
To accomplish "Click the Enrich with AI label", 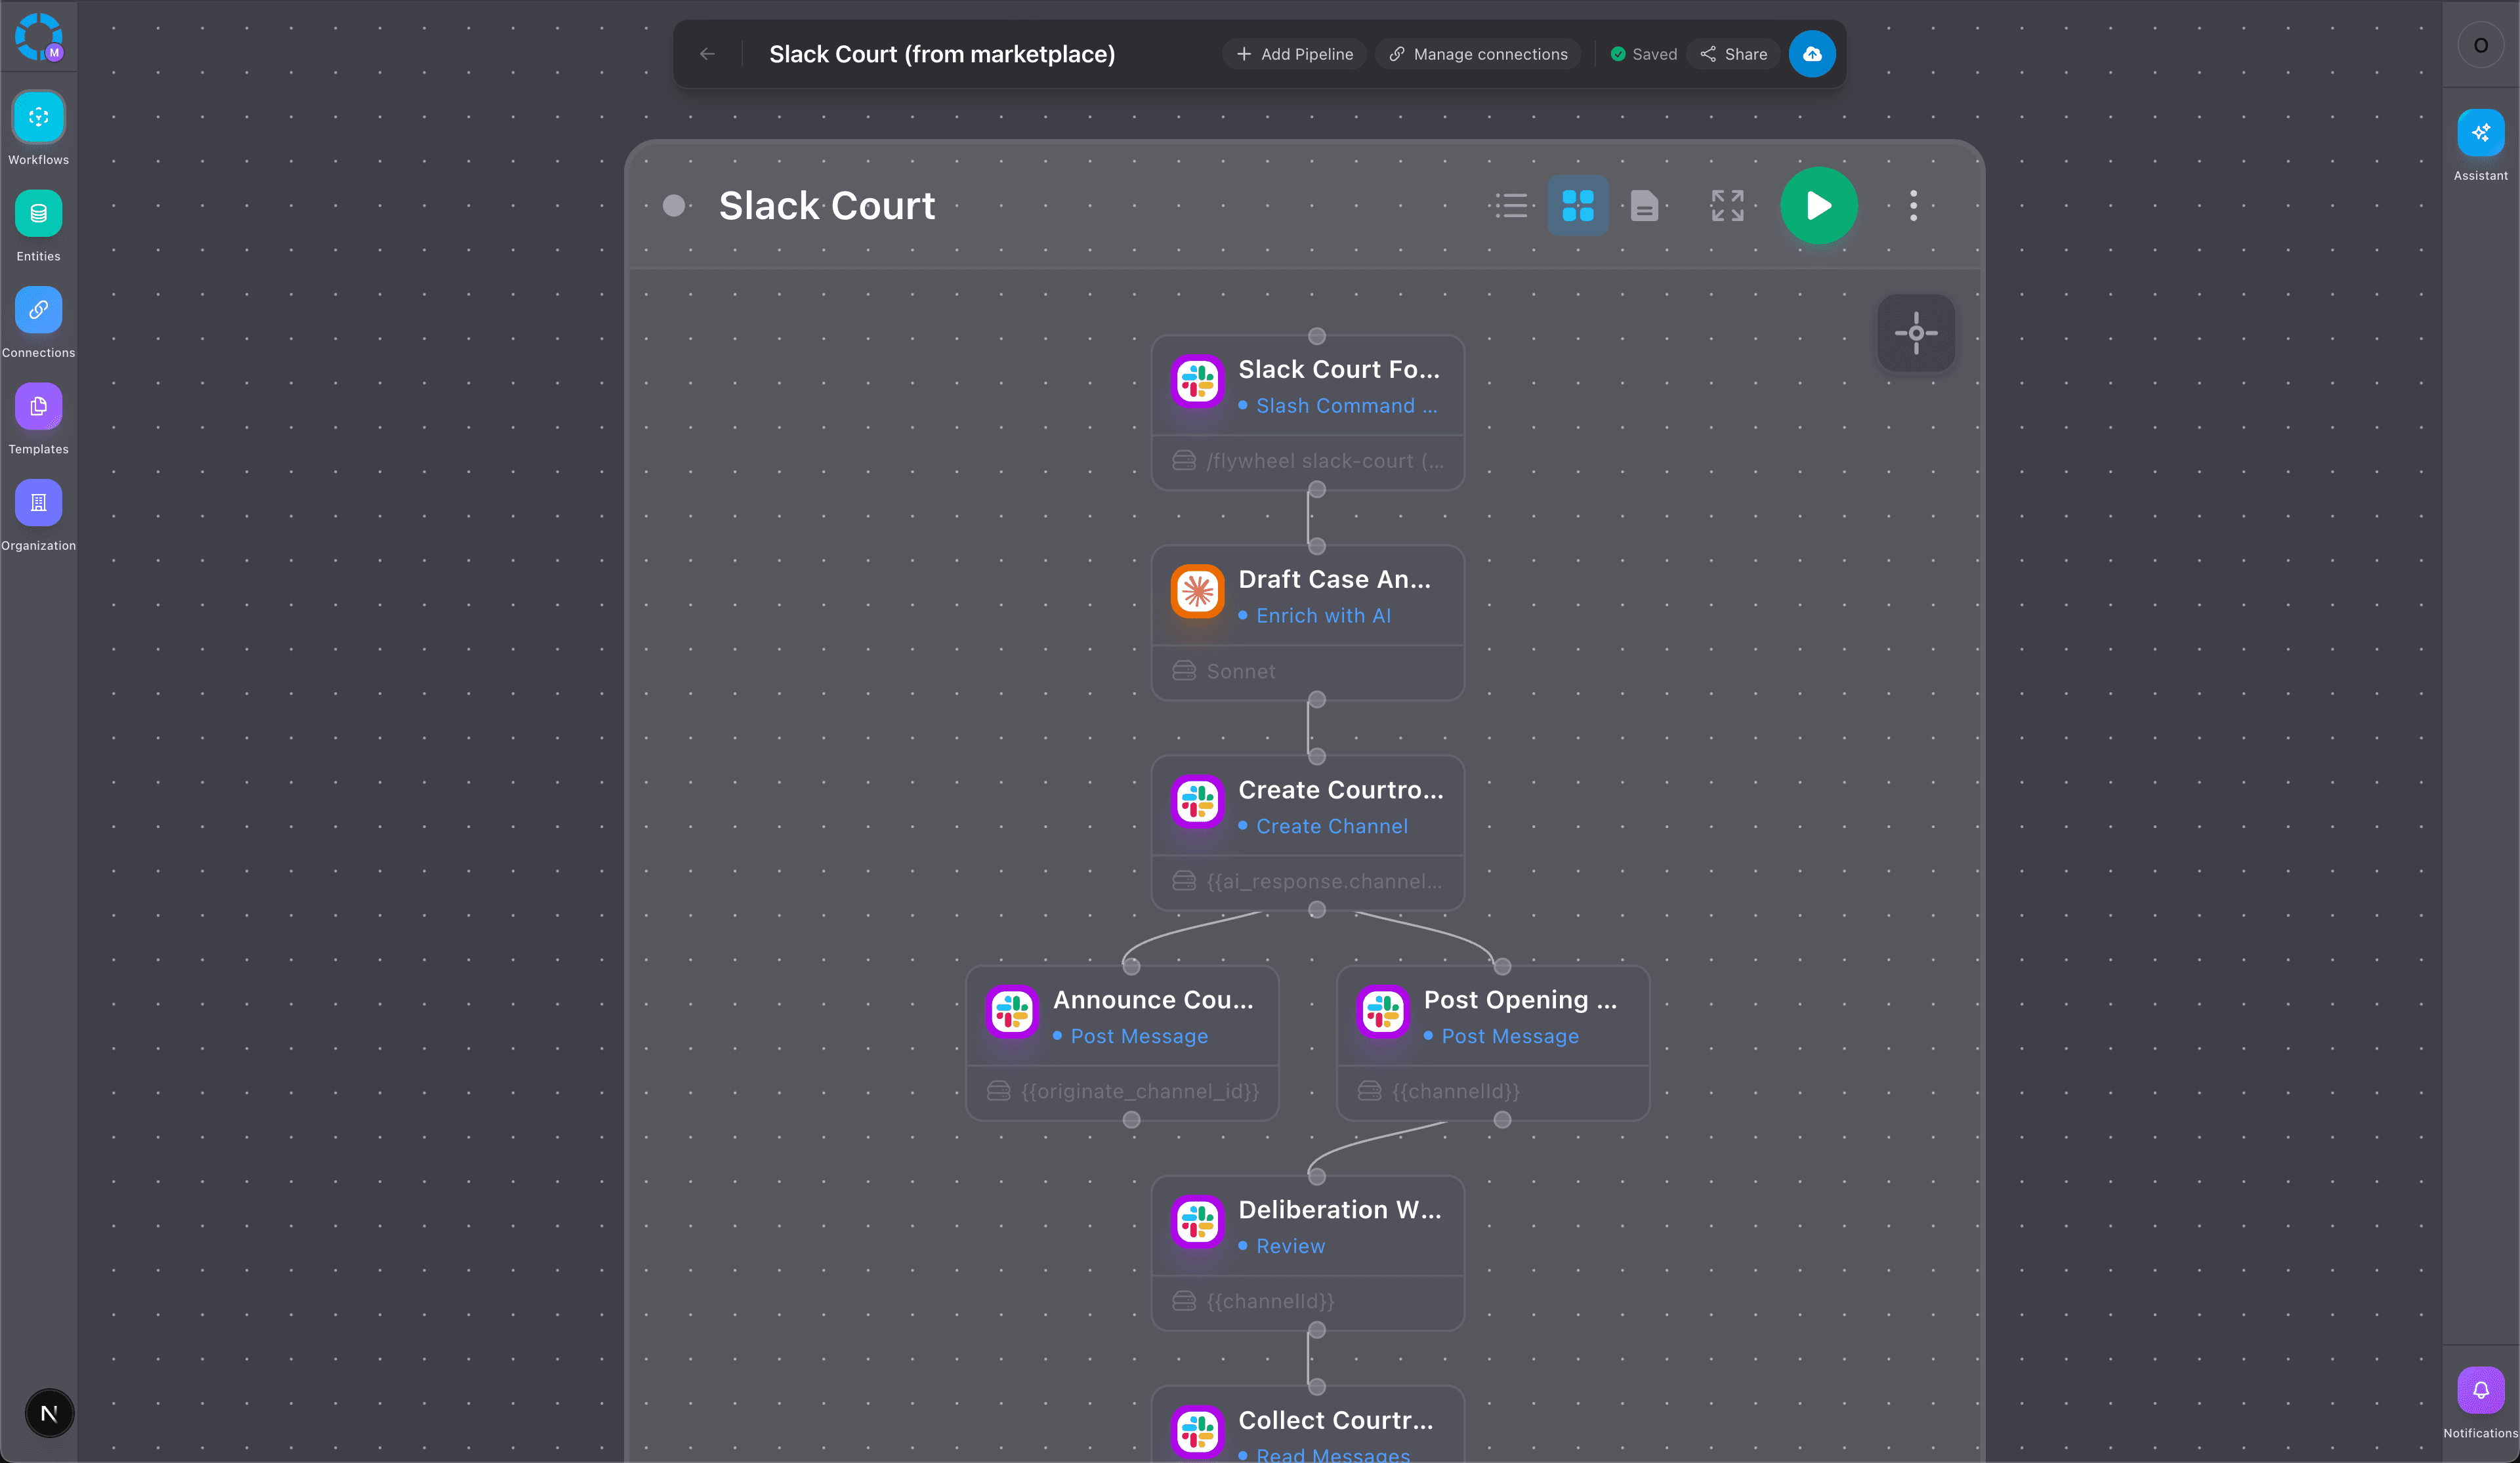I will (x=1323, y=616).
